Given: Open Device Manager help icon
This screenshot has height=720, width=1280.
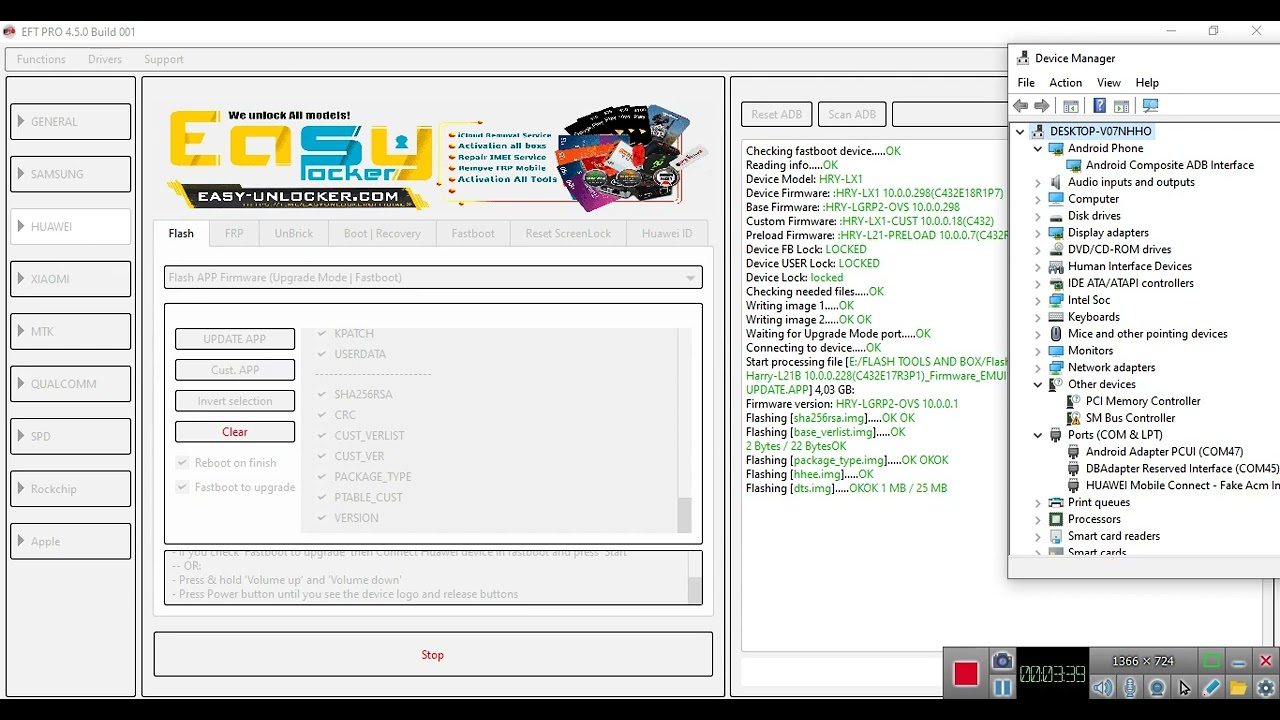Looking at the screenshot, I should [x=1099, y=106].
